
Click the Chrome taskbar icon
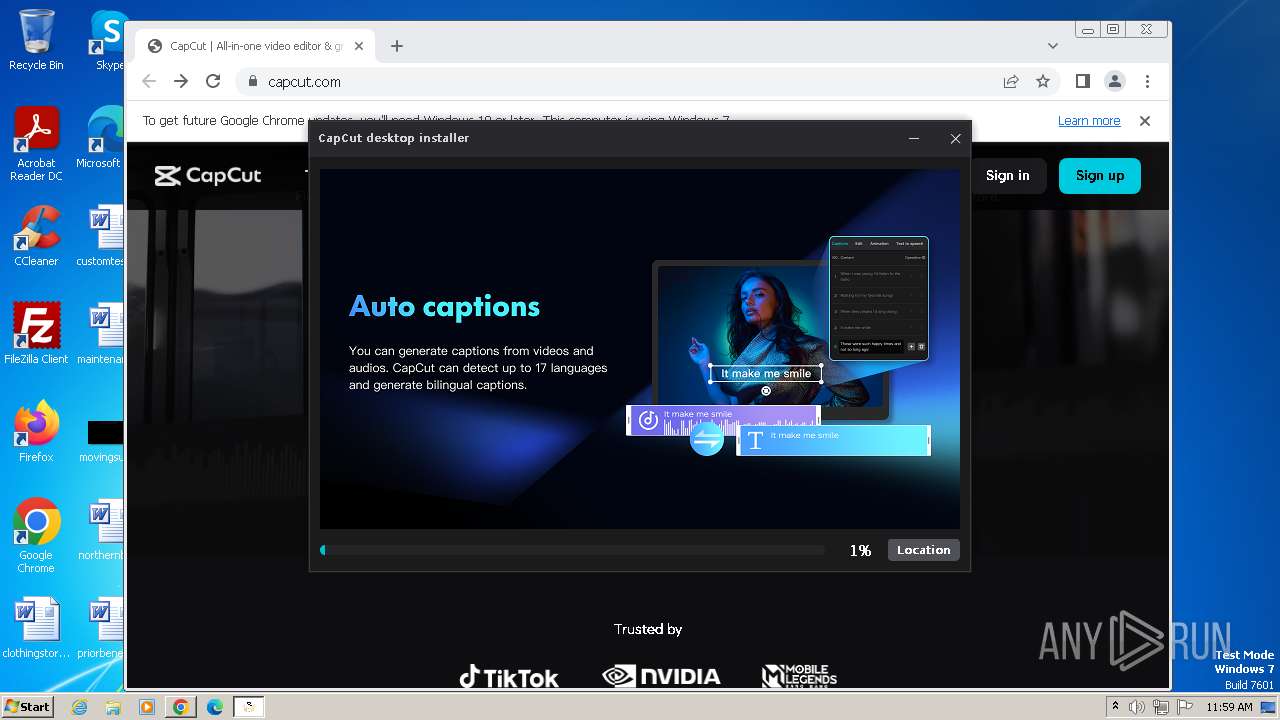(x=181, y=707)
